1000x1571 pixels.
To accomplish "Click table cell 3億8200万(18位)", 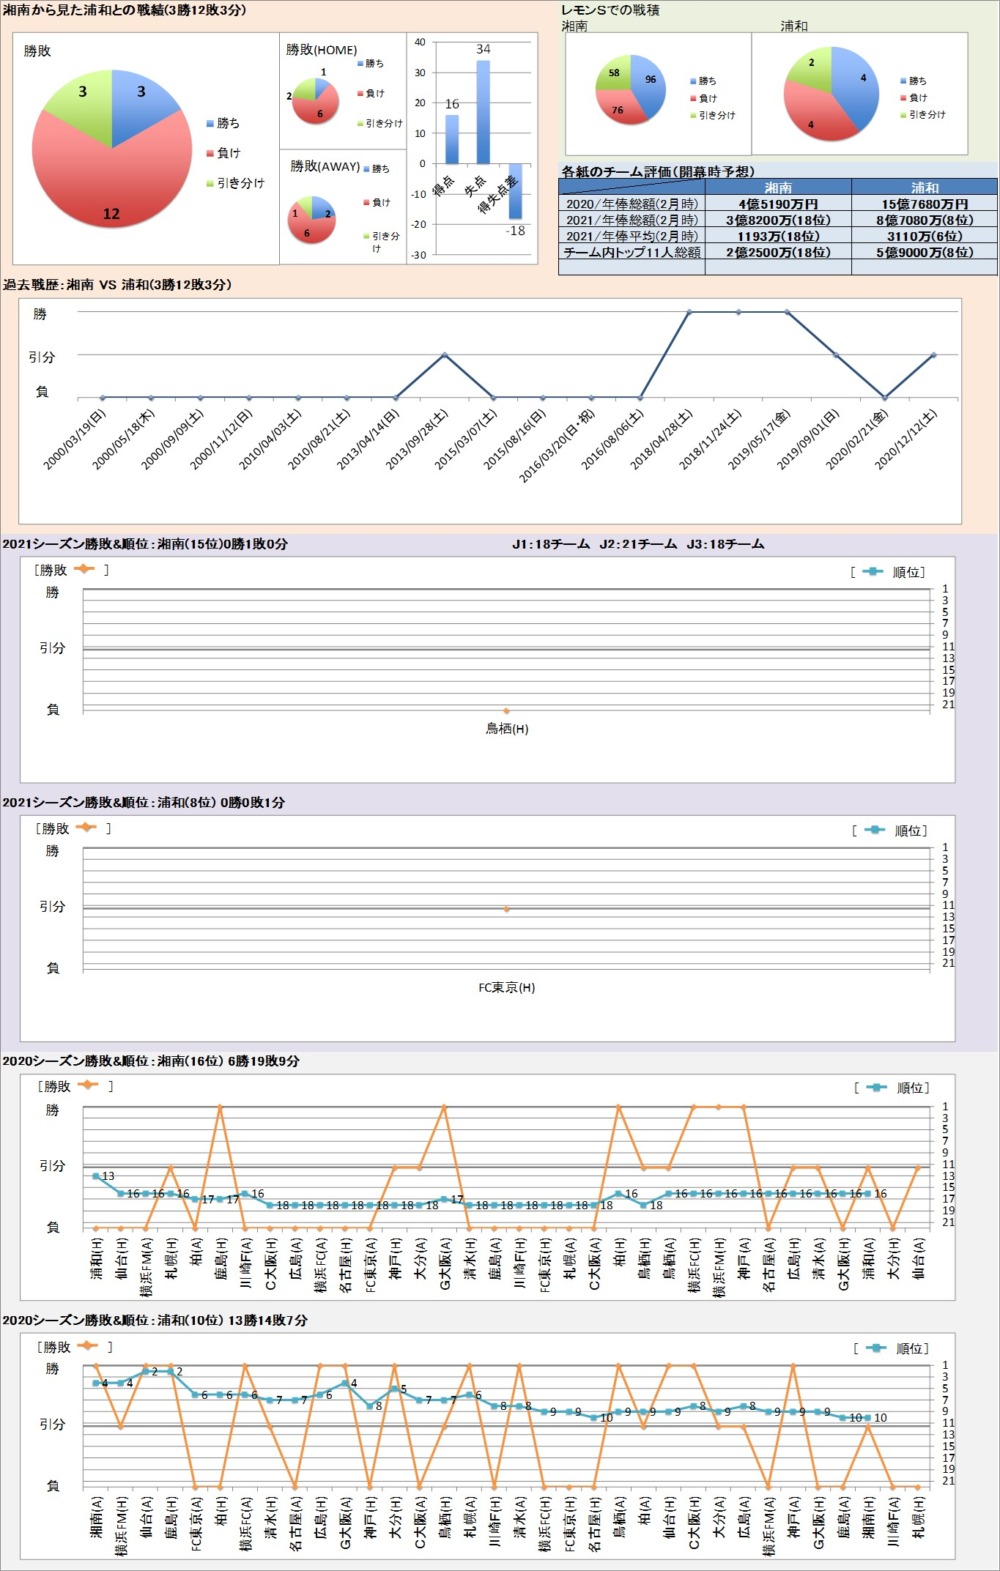I will [778, 220].
